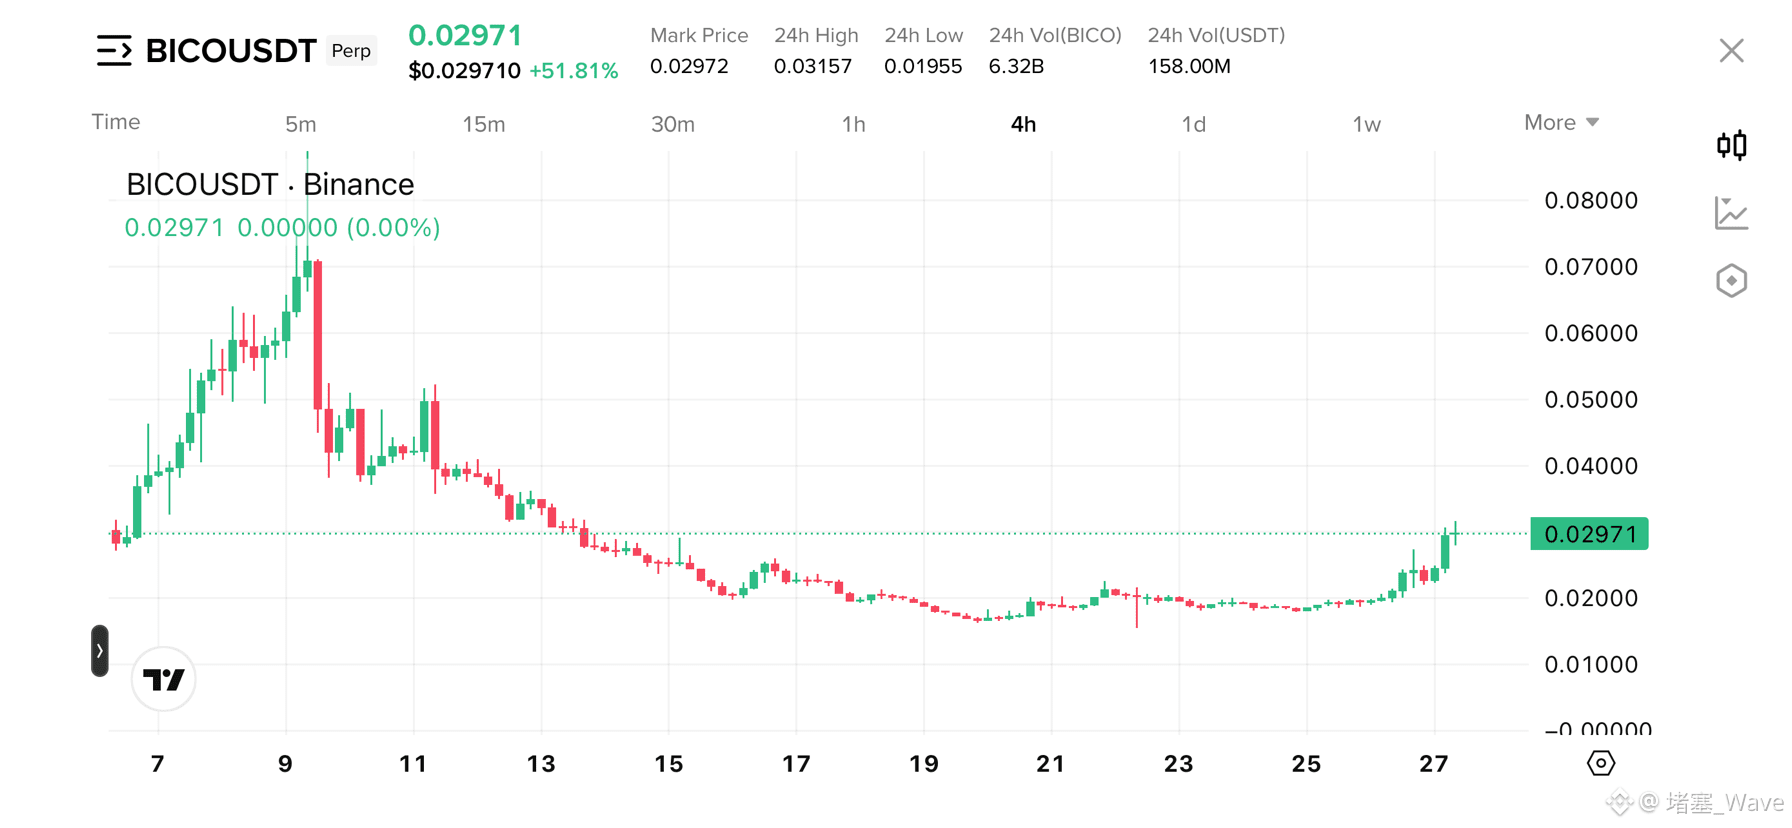Select the 1d interval tab
Screen dimensions: 1792x828
point(1194,124)
